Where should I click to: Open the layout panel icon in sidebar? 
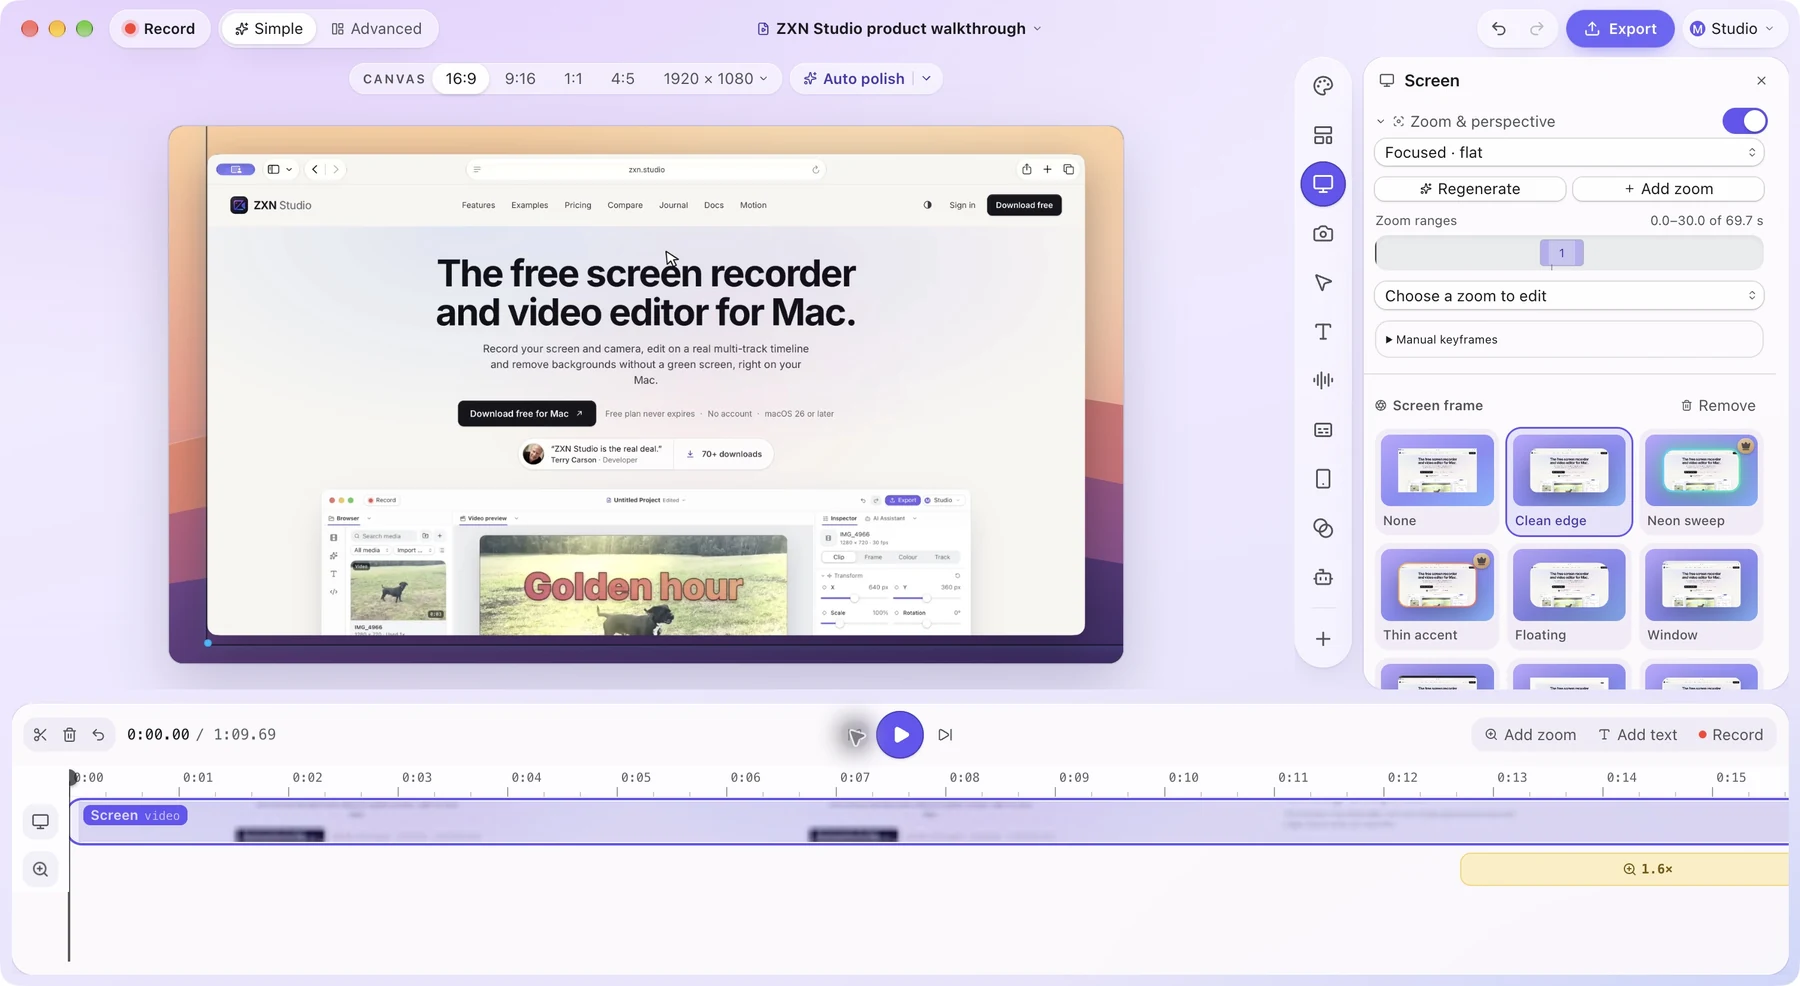(x=1323, y=135)
